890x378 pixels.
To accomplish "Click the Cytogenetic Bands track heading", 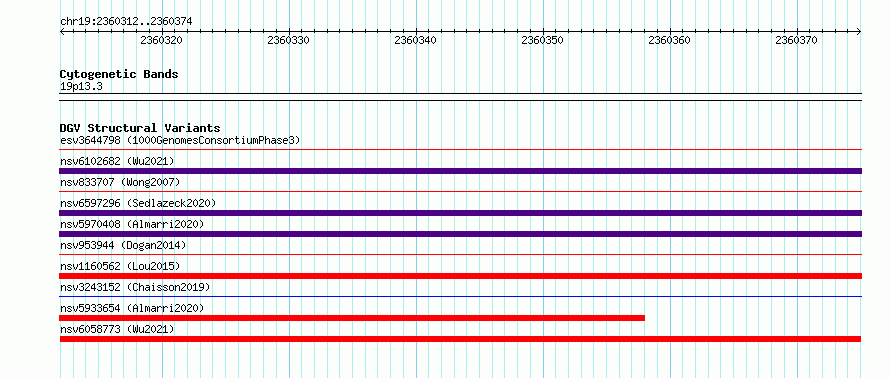I will [119, 74].
